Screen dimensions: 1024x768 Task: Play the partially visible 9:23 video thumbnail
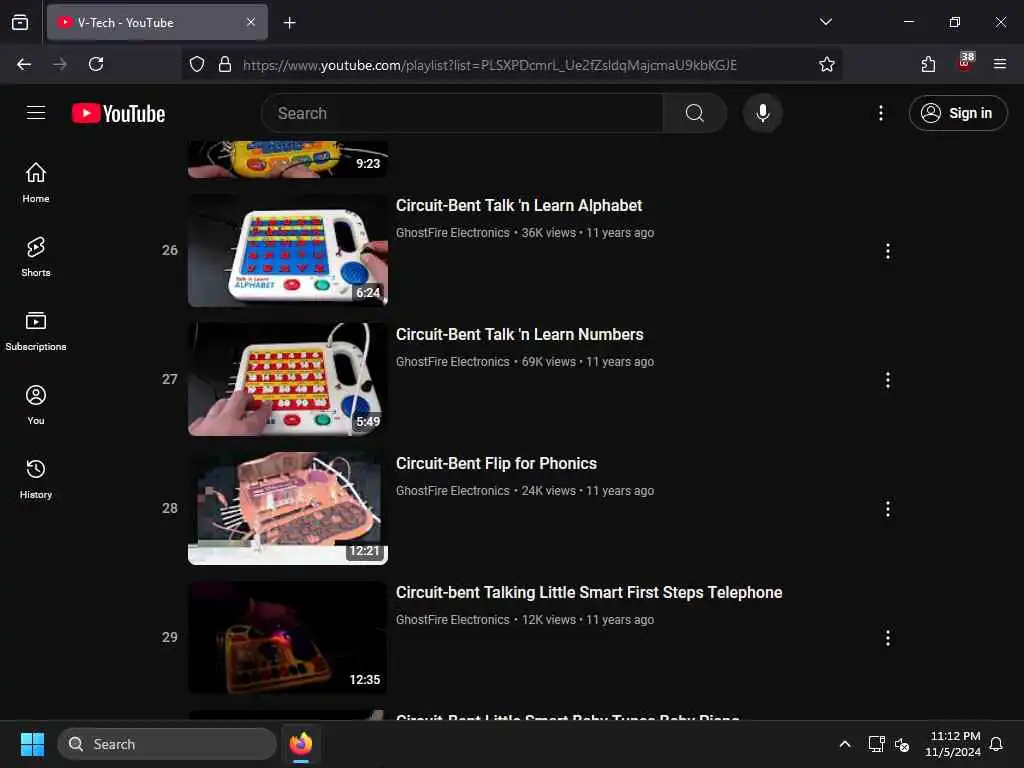click(x=287, y=159)
